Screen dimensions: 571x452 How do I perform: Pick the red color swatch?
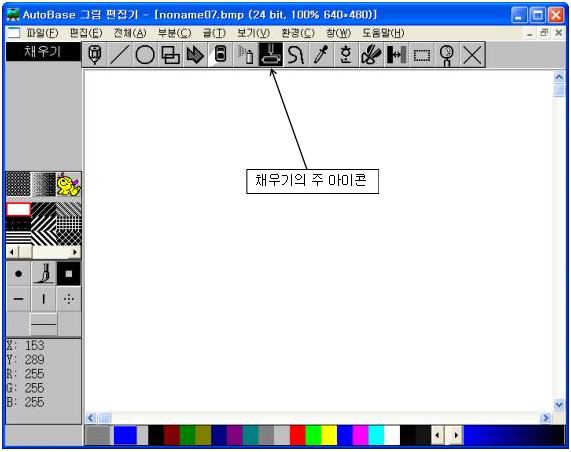(298, 435)
